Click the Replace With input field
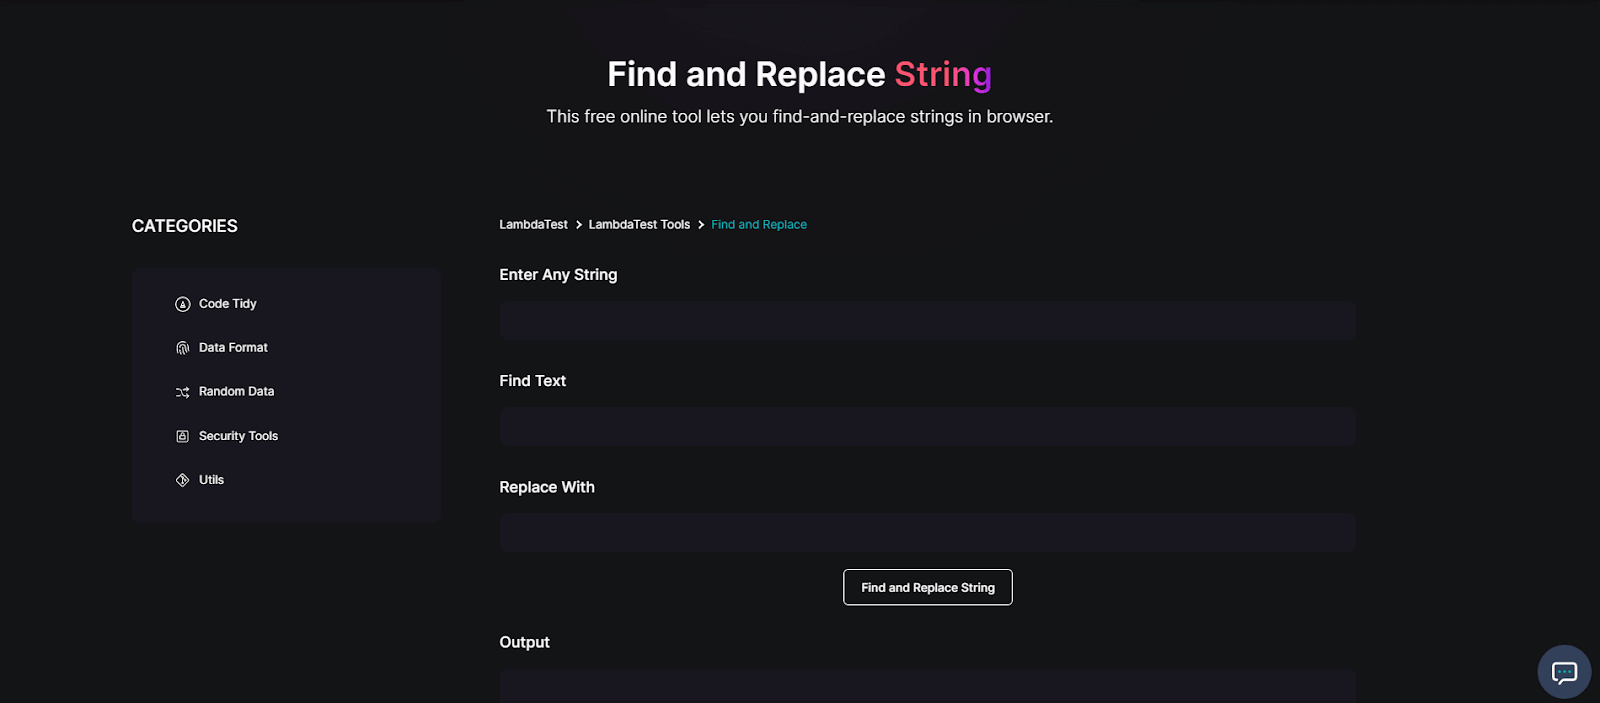1600x703 pixels. click(926, 532)
